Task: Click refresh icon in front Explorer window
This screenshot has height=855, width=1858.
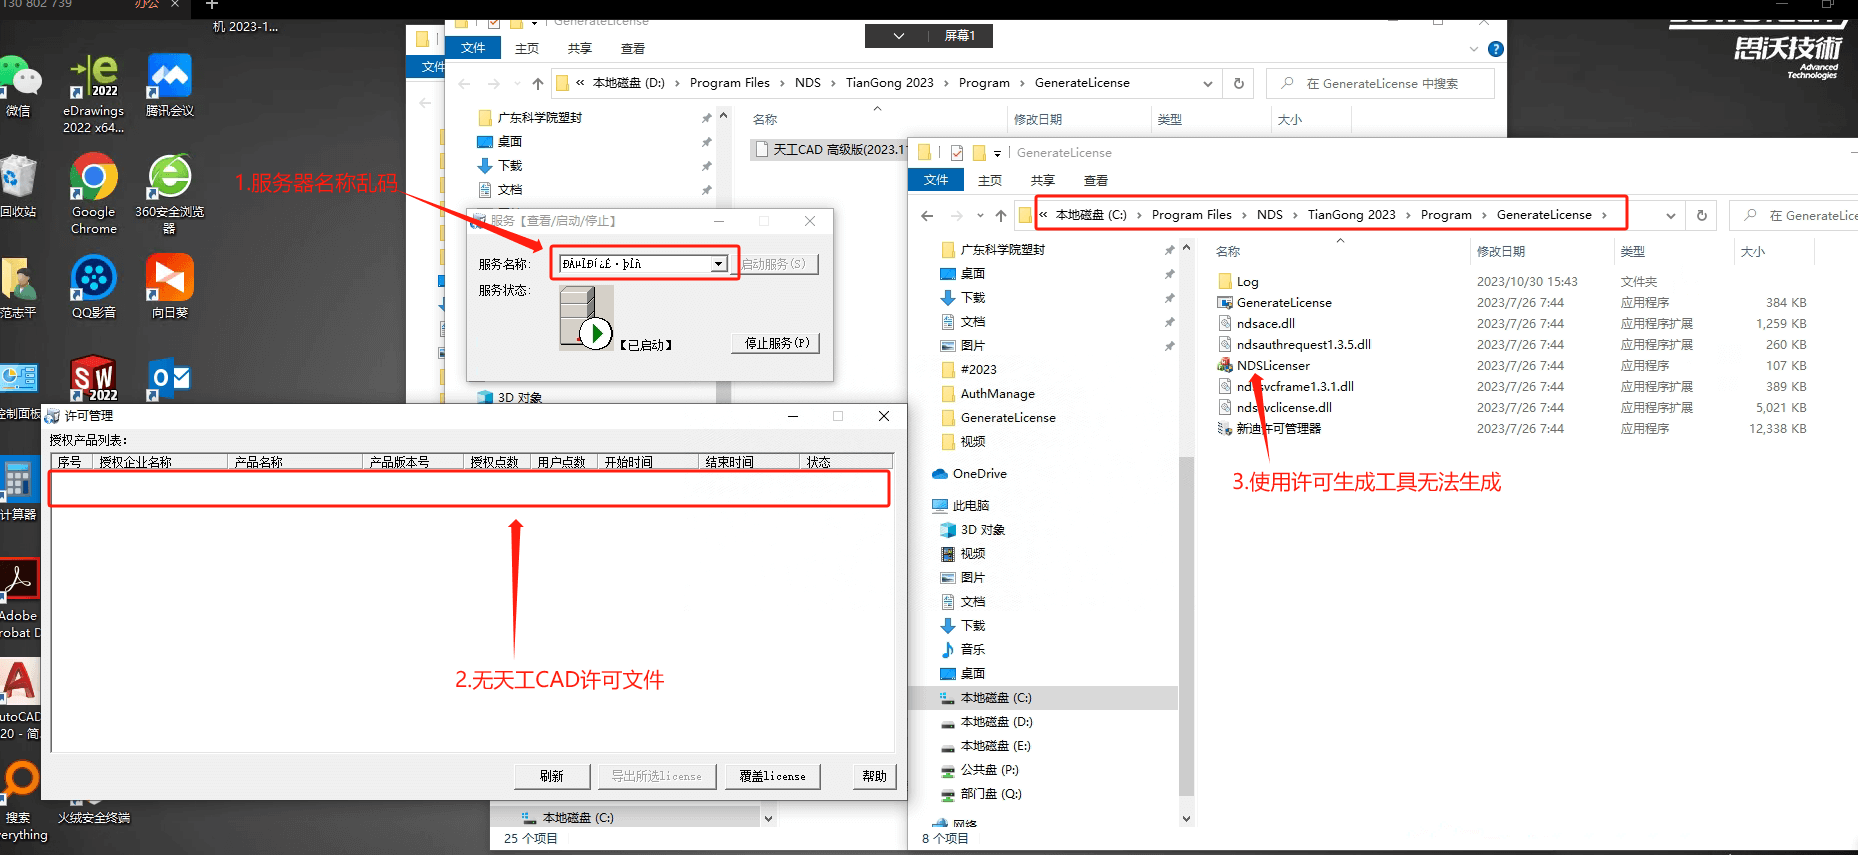Action: [1701, 215]
